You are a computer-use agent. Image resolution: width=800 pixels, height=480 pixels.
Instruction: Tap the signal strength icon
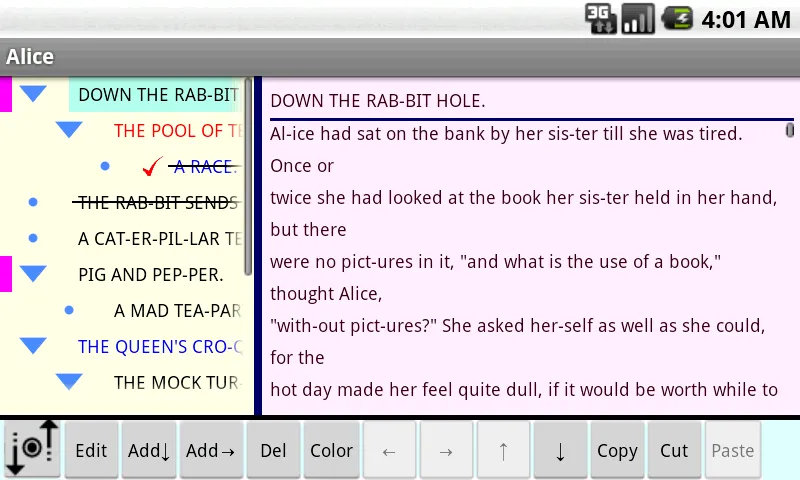click(638, 19)
